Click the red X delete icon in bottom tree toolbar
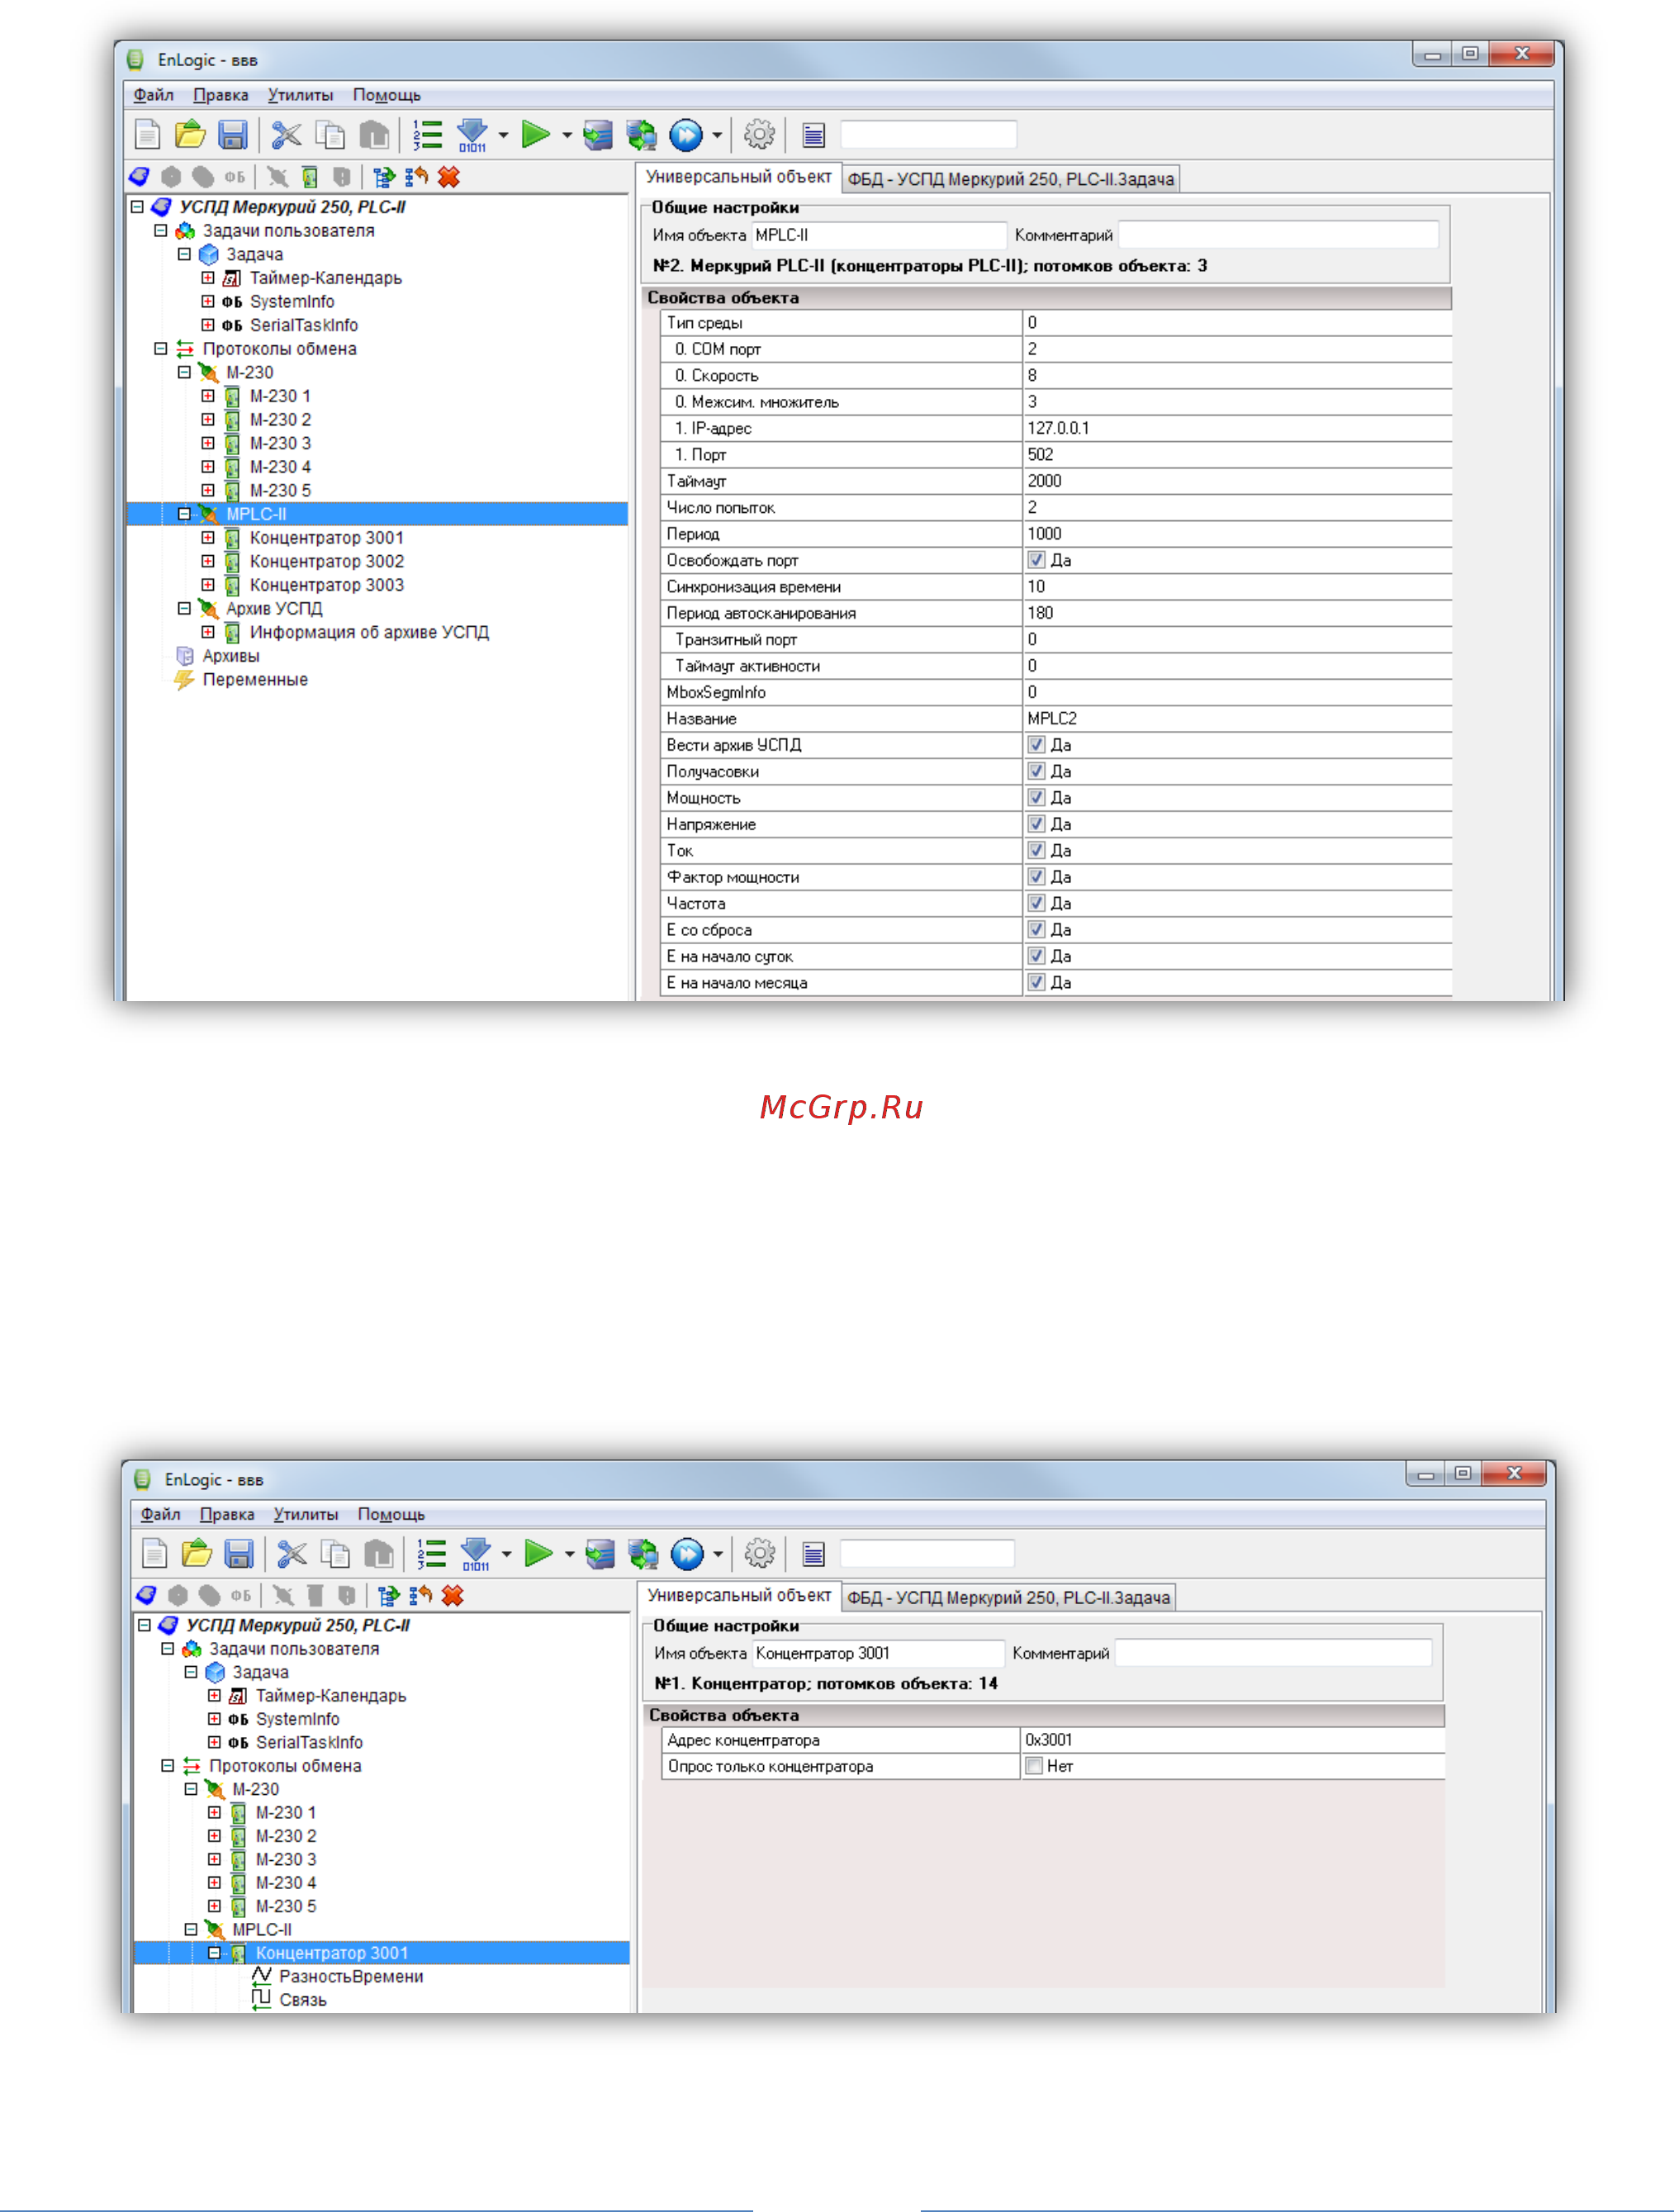This screenshot has height=2212, width=1674. tap(453, 1595)
